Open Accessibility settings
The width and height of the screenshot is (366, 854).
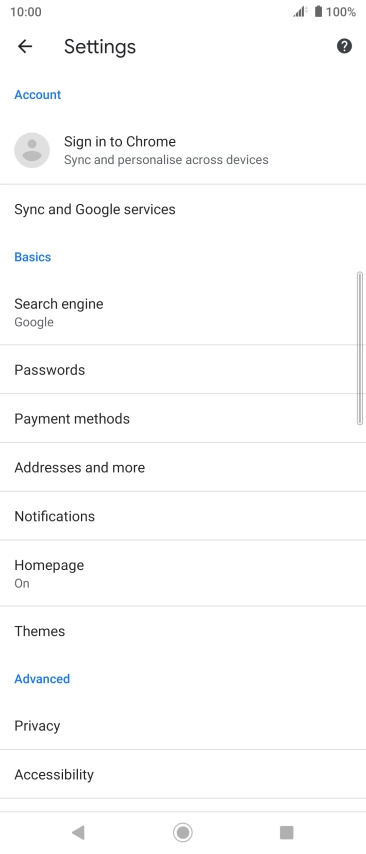pyautogui.click(x=183, y=774)
